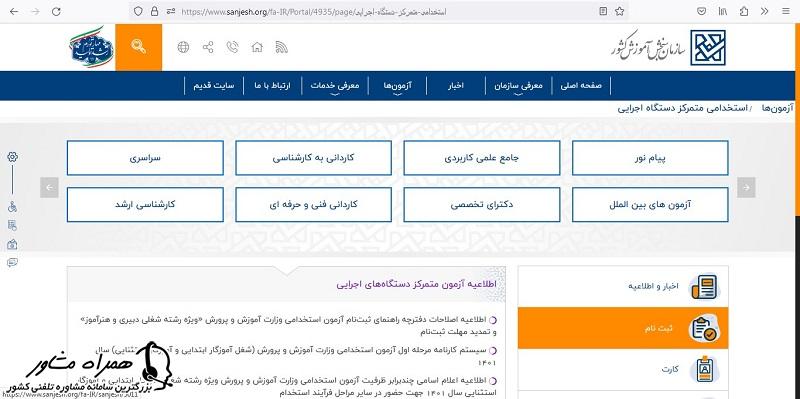The width and height of the screenshot is (800, 399).
Task: Select the ثبت نام sidebar tab
Action: 623,328
